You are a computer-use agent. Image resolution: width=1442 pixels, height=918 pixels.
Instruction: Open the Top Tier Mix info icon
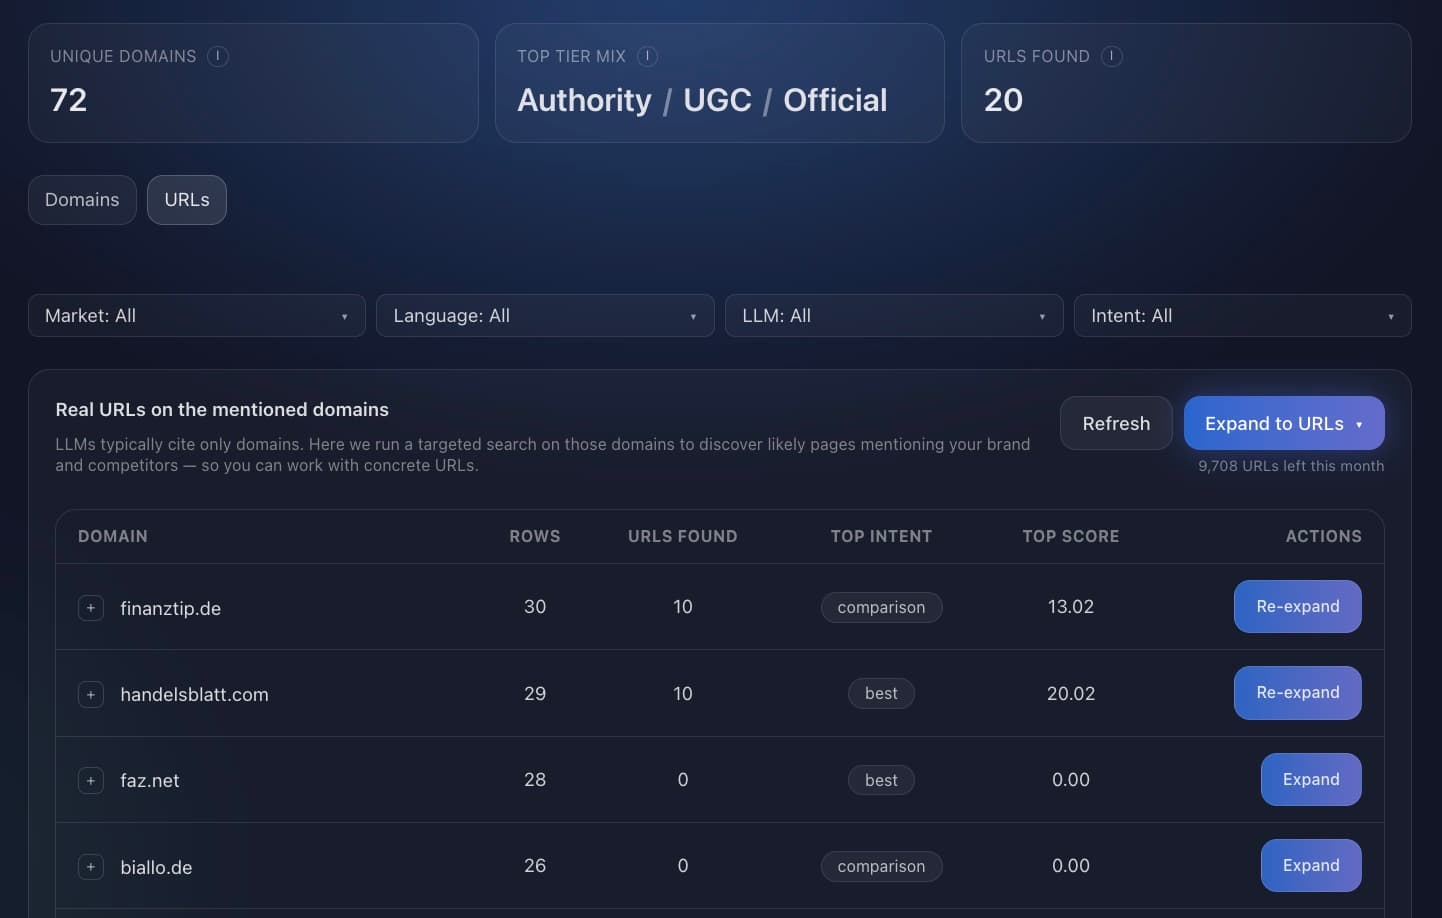648,57
